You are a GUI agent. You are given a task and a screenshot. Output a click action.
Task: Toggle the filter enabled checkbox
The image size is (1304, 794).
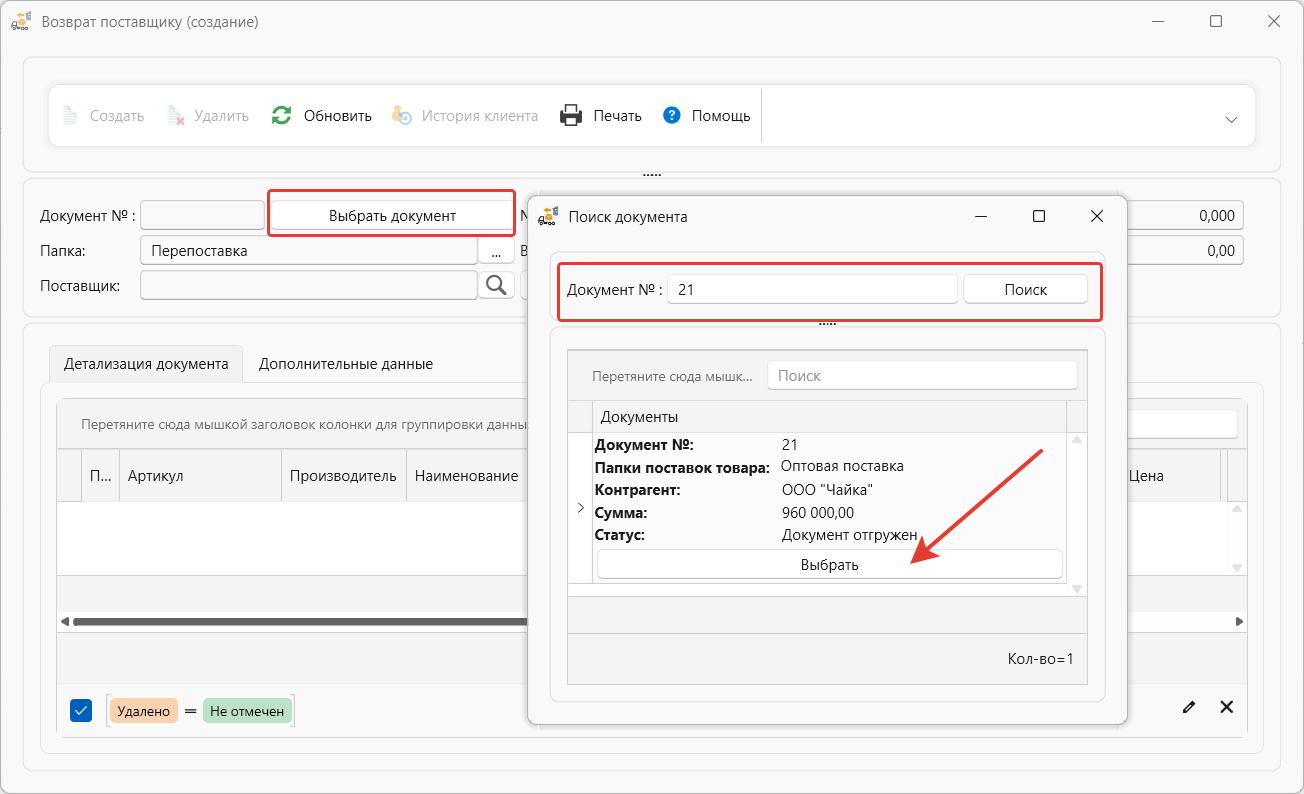81,710
